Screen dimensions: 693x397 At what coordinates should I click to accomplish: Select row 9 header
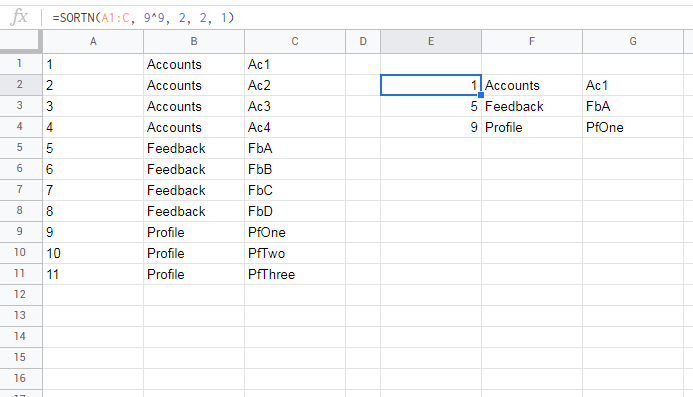pyautogui.click(x=21, y=232)
